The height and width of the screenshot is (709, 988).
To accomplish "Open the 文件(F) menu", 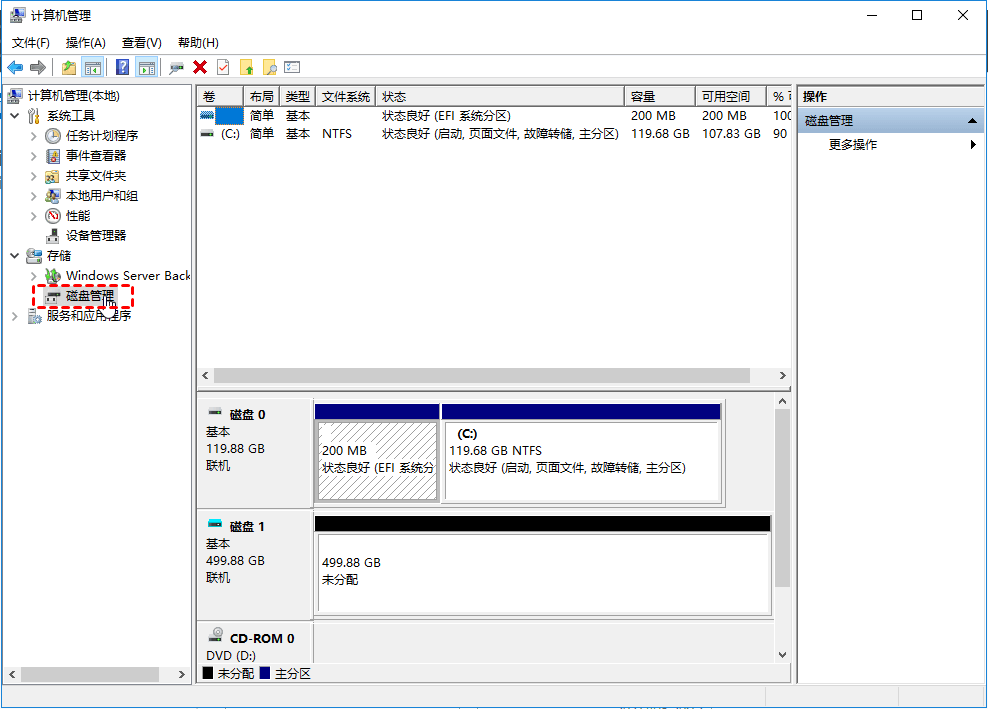I will [x=31, y=43].
